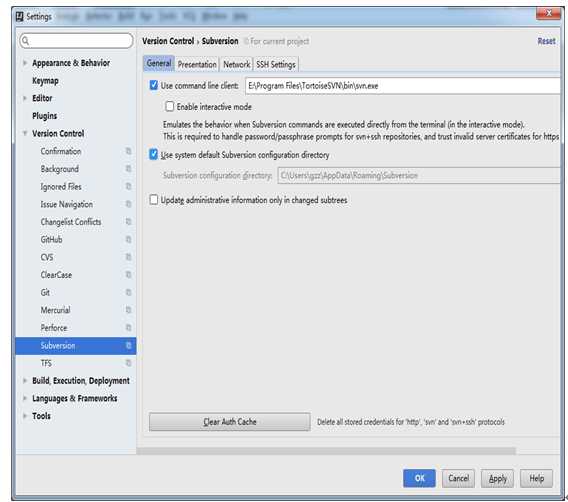The width and height of the screenshot is (568, 502).
Task: Click the project-level icon next to GitHub
Action: (x=128, y=239)
